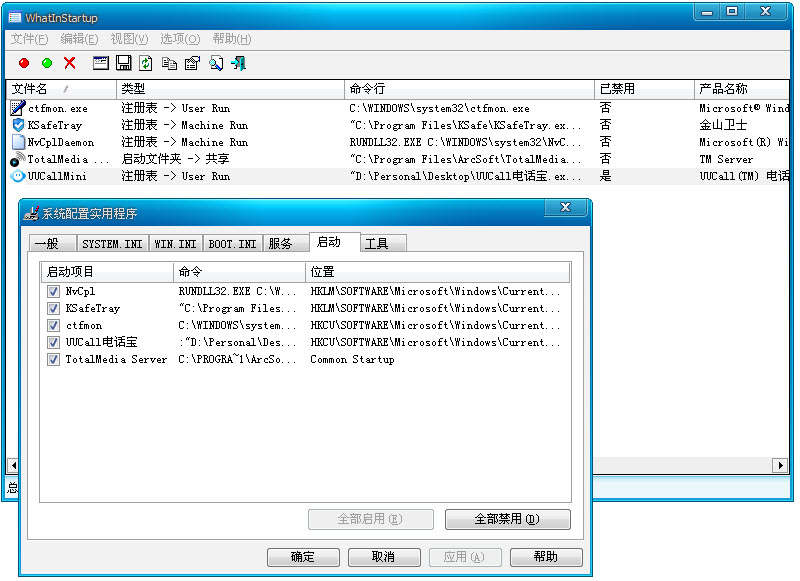The height and width of the screenshot is (581, 800).
Task: Minimize the WhatInStartup window
Action: click(x=707, y=12)
